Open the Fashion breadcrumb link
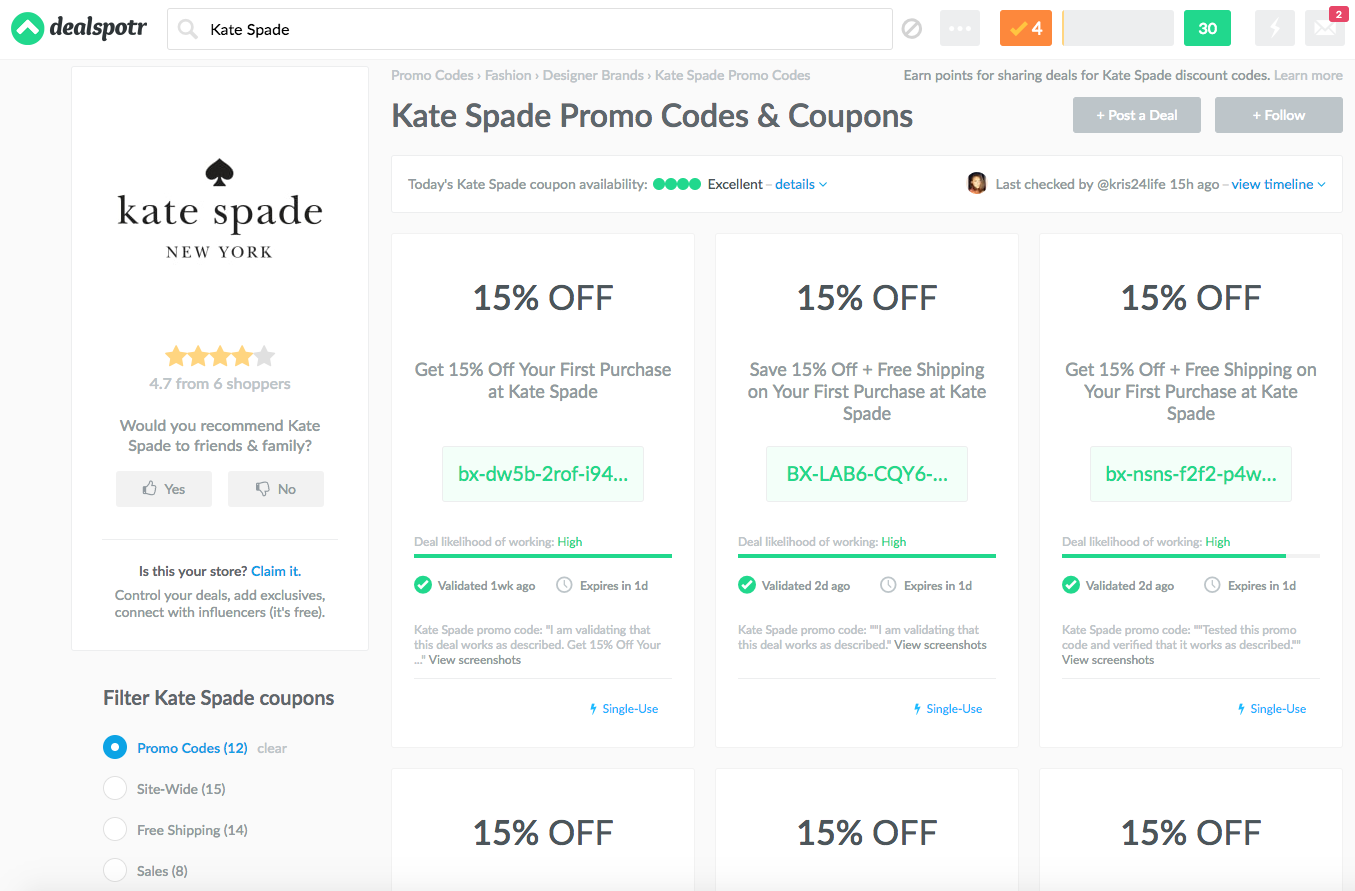The image size is (1355, 891). (508, 75)
